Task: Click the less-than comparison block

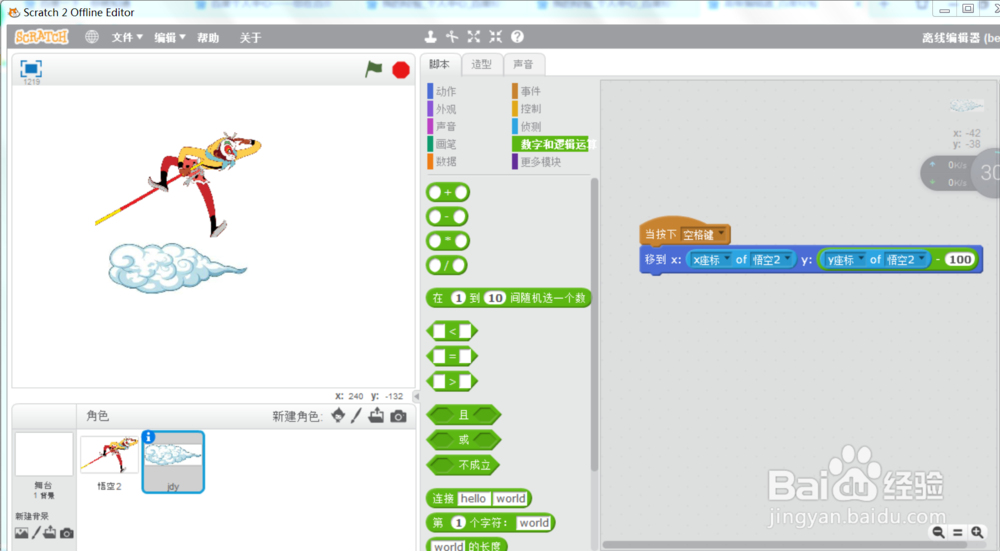Action: pyautogui.click(x=452, y=331)
